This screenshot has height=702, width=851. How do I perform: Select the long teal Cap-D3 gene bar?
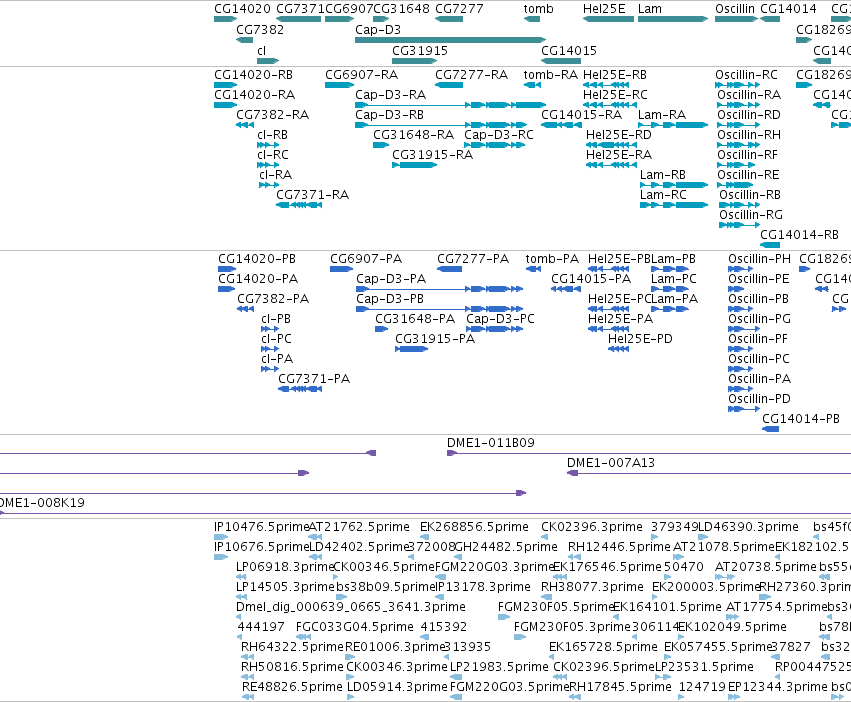[450, 40]
